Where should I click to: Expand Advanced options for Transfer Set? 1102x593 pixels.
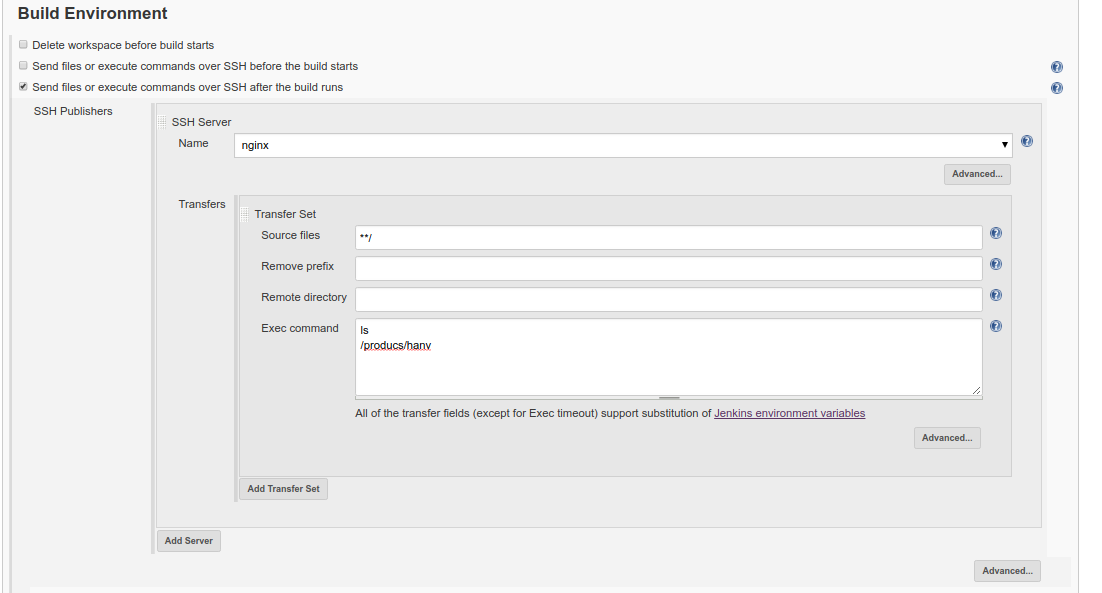pyautogui.click(x=947, y=438)
